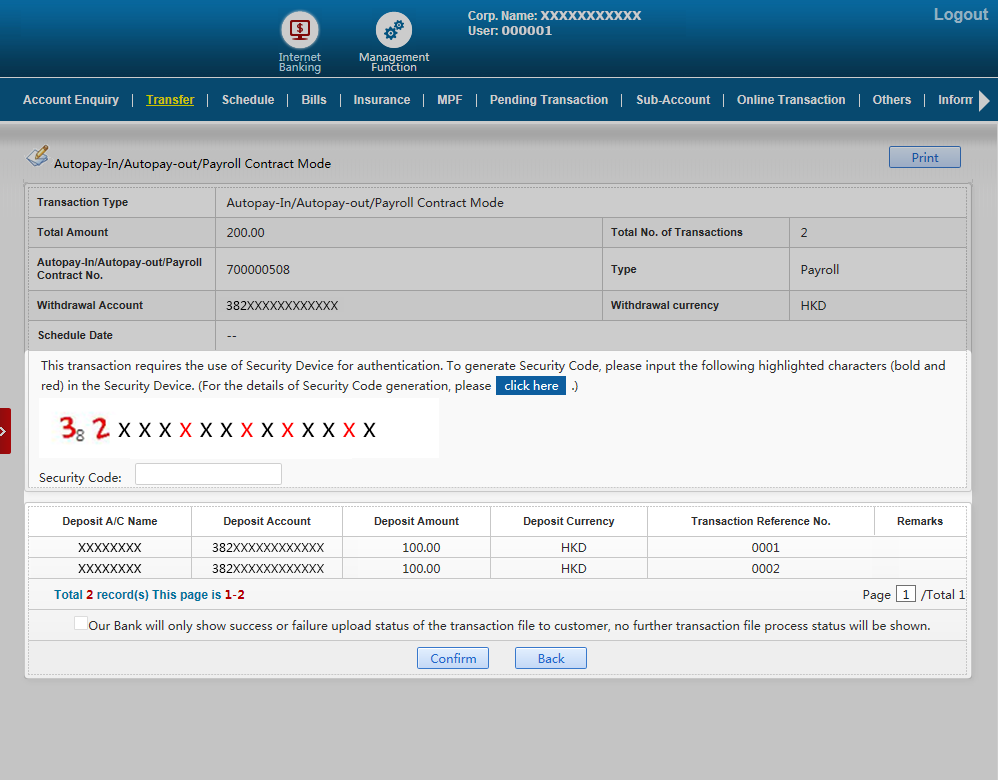The image size is (998, 780).
Task: Open the Internet Banking icon
Action: (299, 30)
